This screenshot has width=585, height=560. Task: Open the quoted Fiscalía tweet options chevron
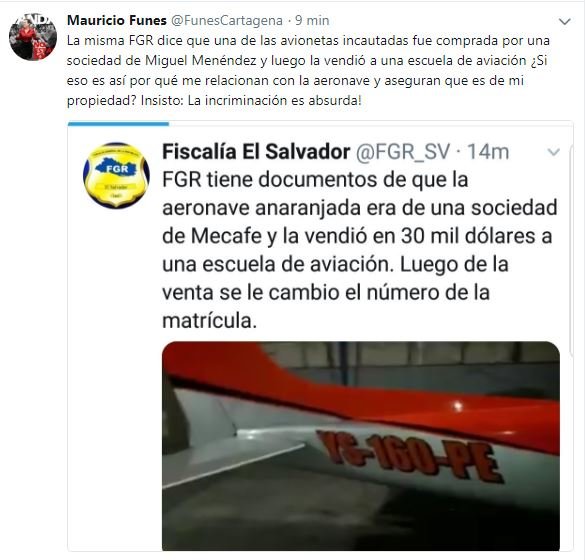point(553,152)
